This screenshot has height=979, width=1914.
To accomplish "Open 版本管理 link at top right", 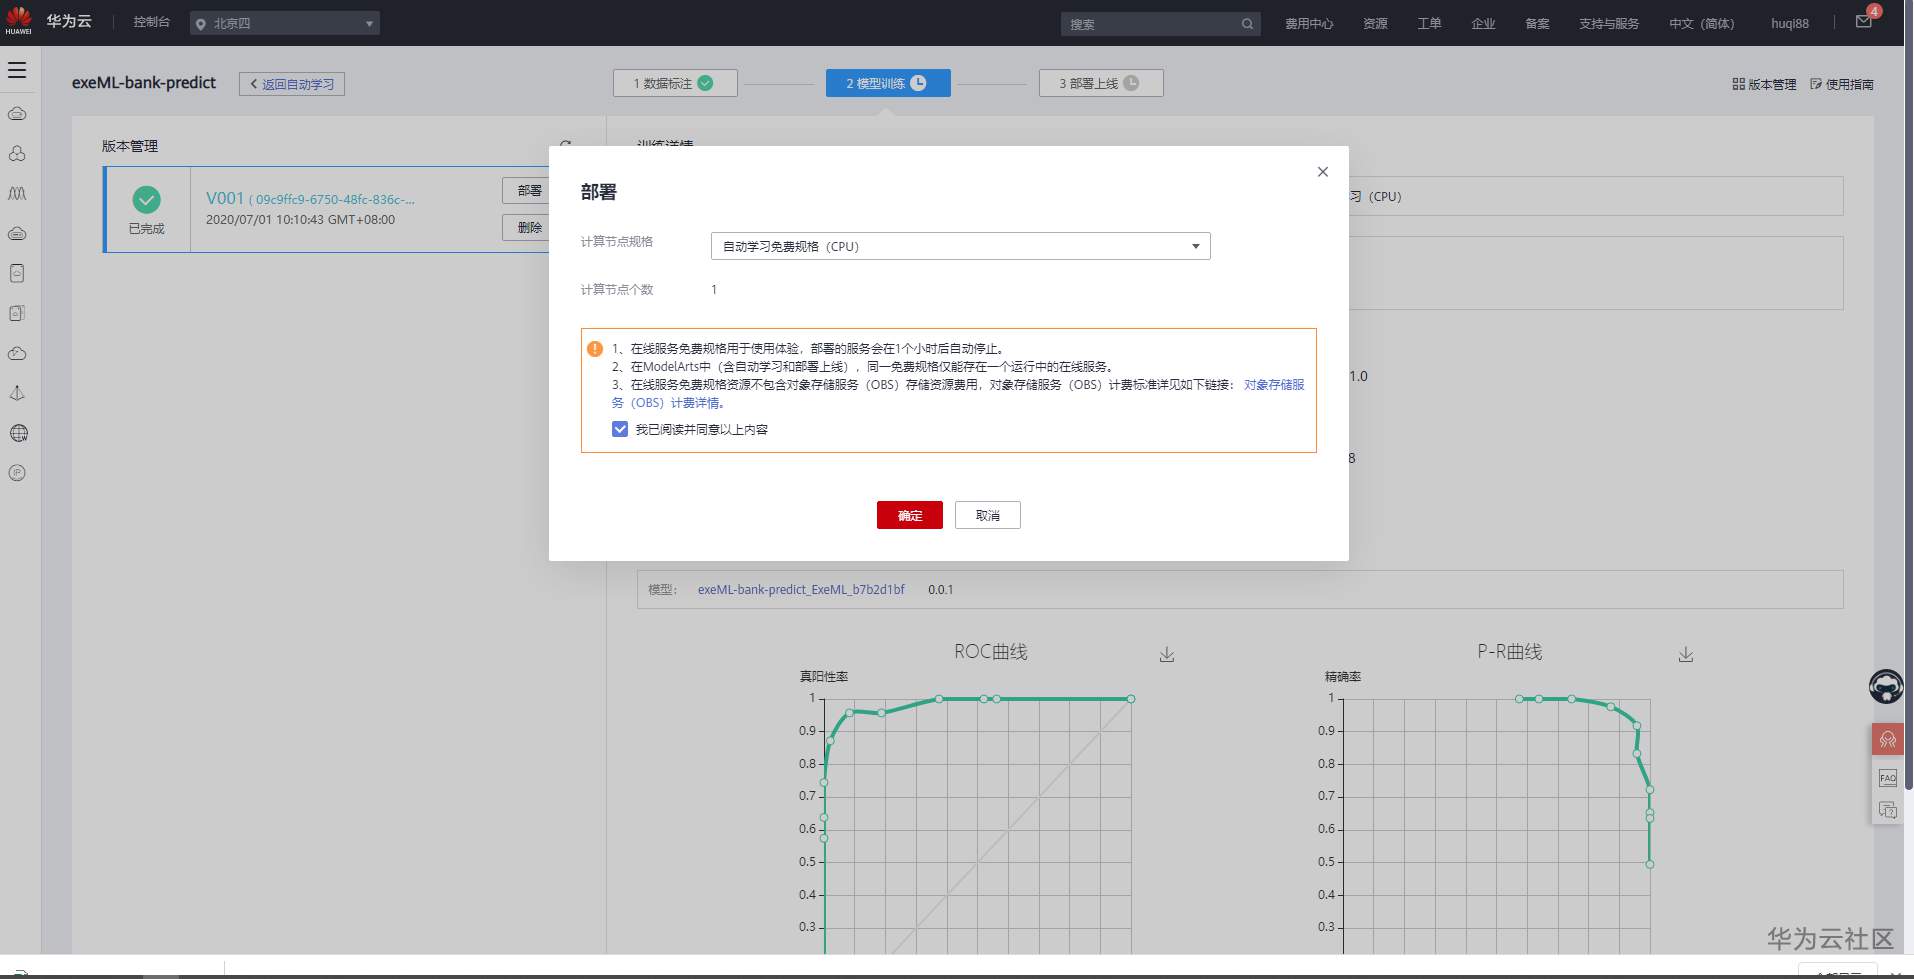I will tap(1764, 84).
